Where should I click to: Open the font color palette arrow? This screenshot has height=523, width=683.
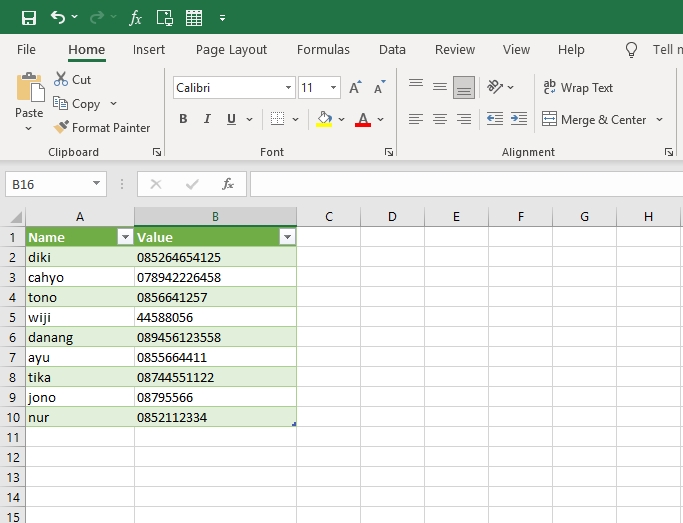point(380,119)
